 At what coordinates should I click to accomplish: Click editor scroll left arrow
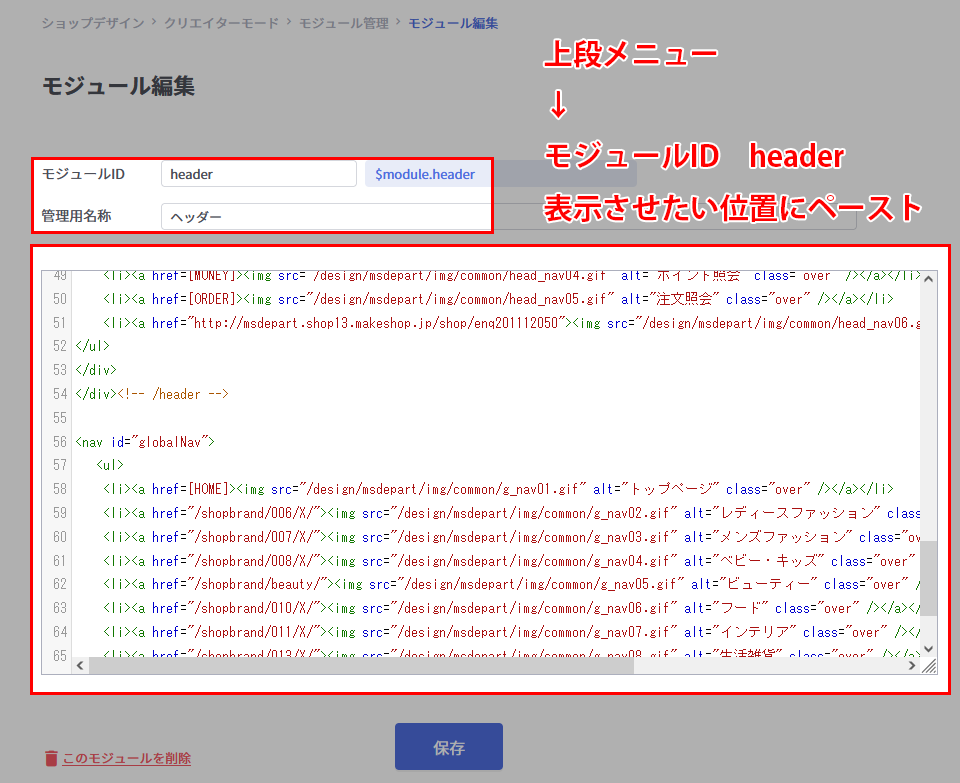click(x=80, y=665)
